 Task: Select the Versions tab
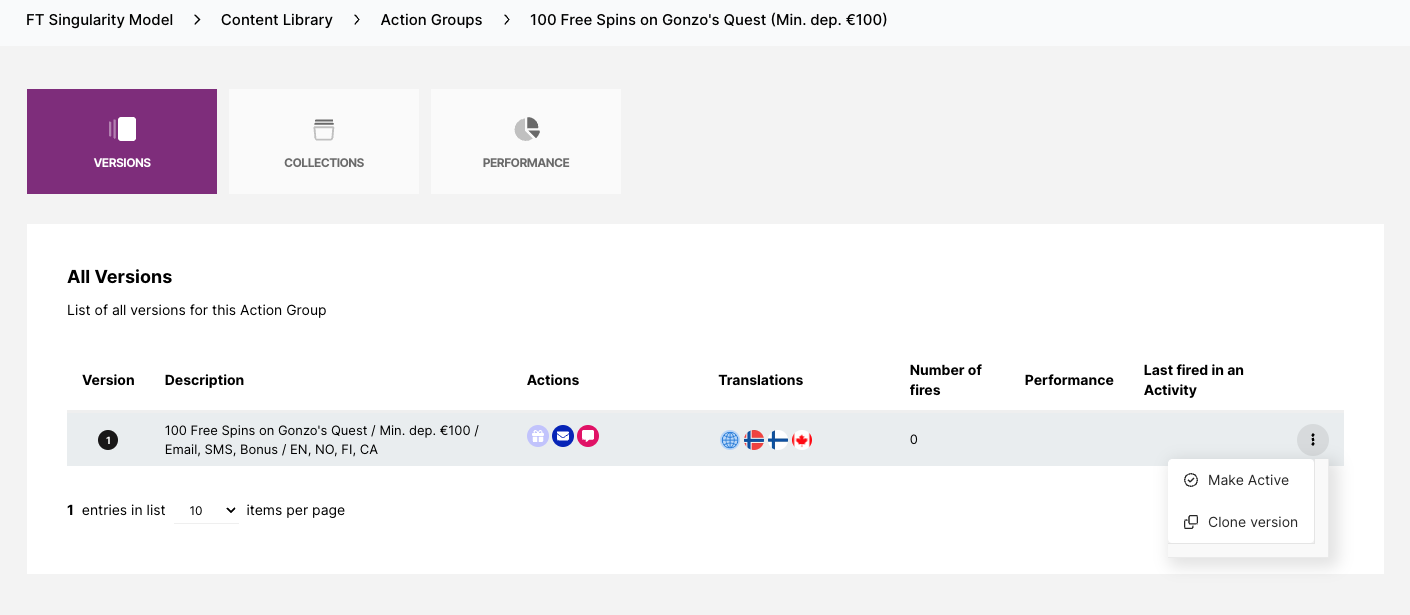pos(122,141)
